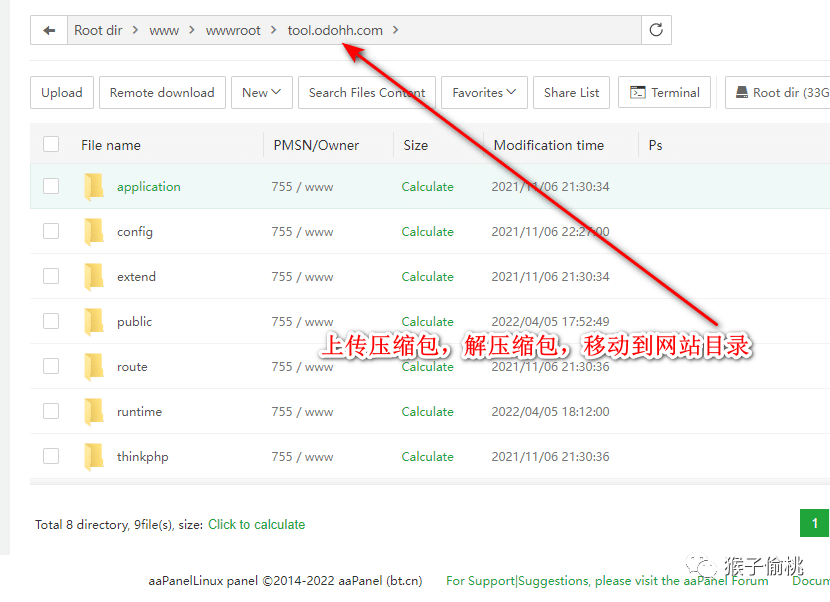Expand the New dropdown menu

point(261,93)
